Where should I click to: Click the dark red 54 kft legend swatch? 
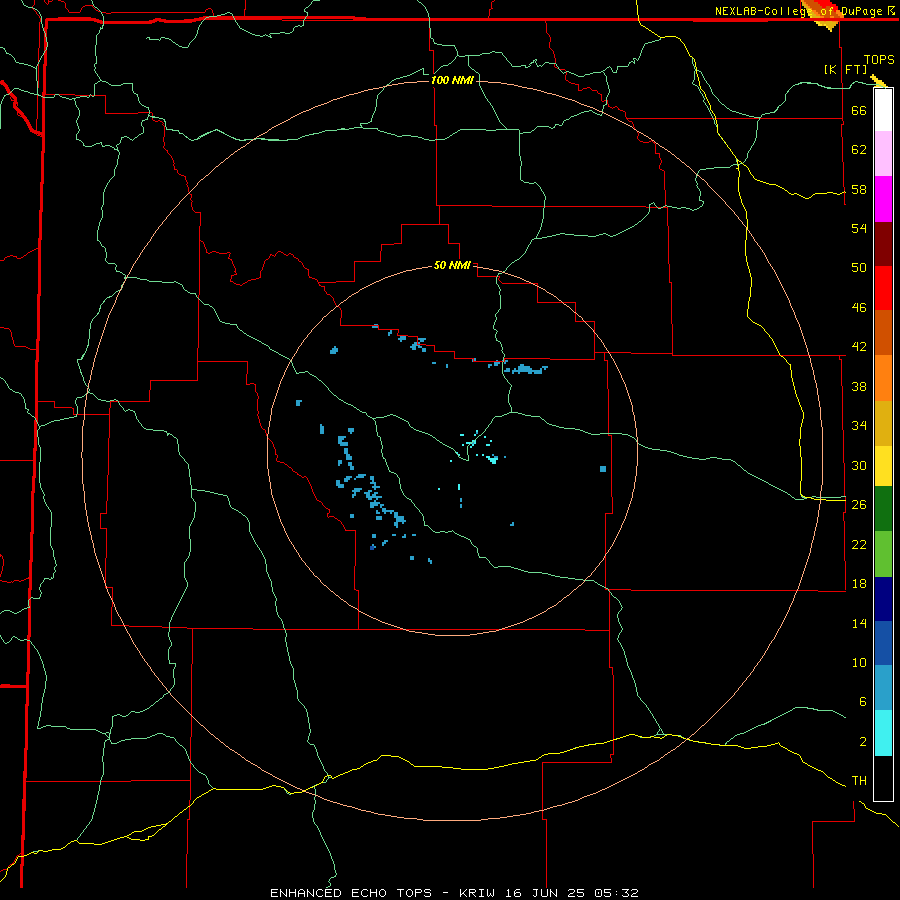tap(883, 244)
